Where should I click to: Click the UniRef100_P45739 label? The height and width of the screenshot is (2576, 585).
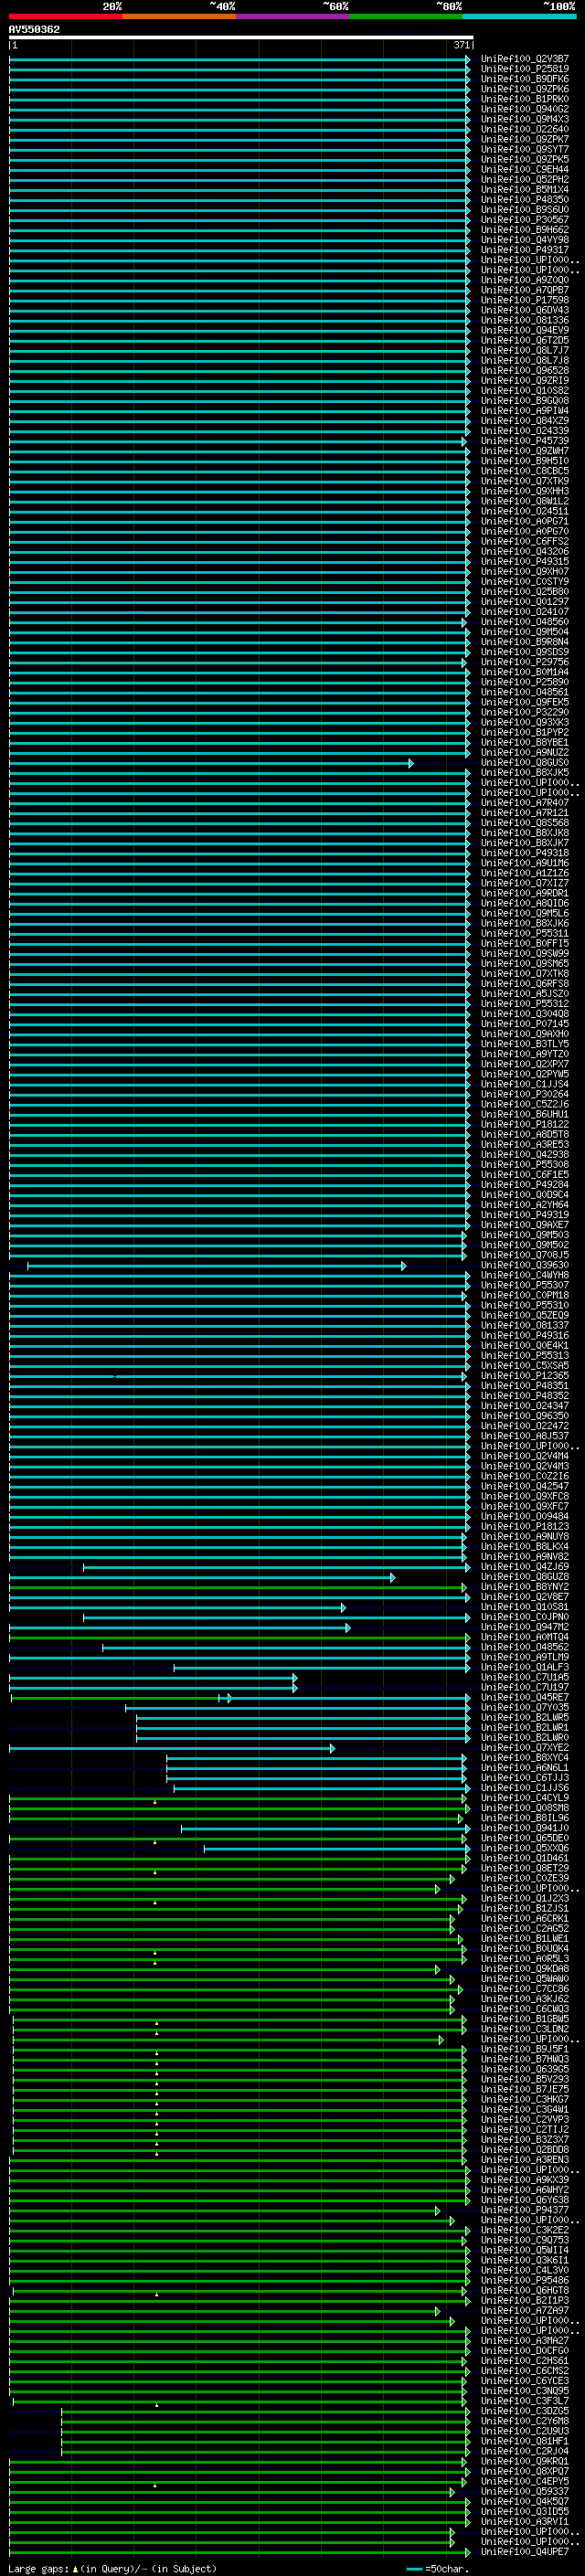(x=525, y=440)
